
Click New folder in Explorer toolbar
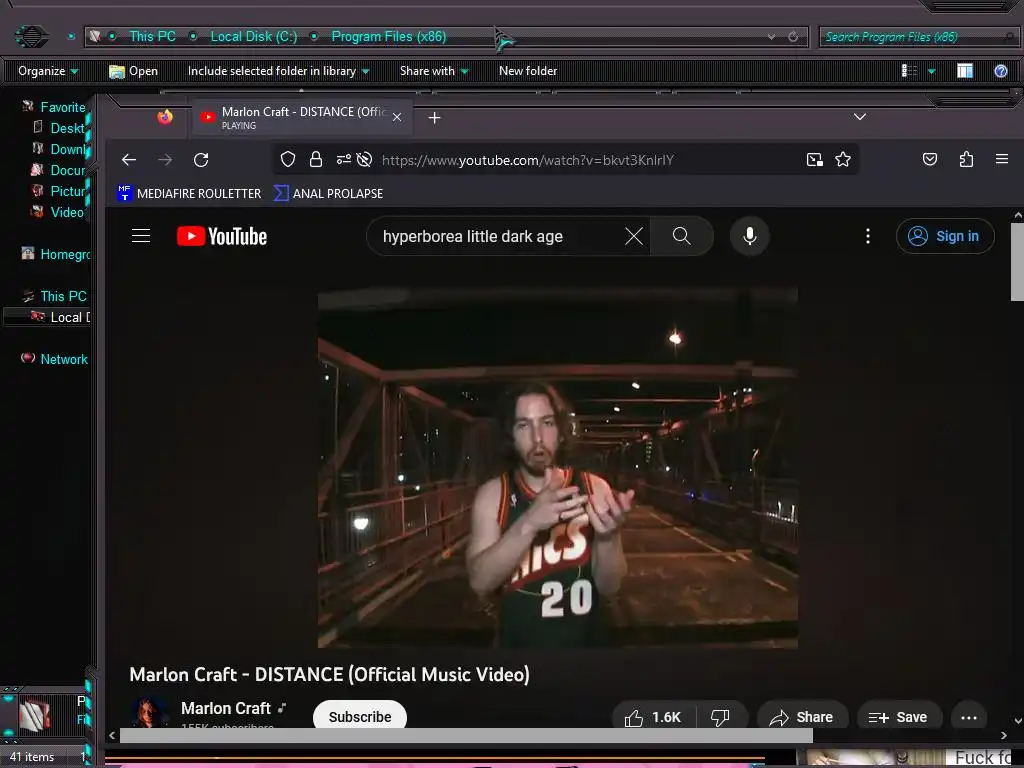tap(528, 71)
